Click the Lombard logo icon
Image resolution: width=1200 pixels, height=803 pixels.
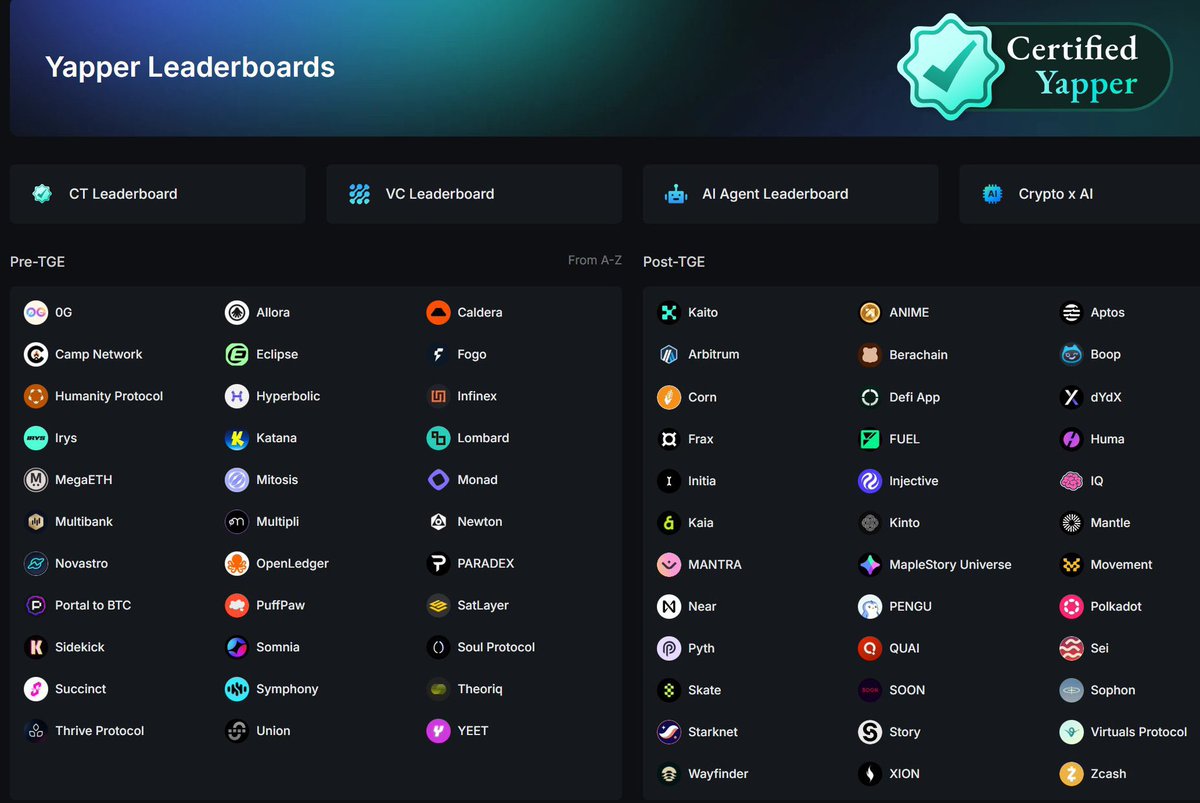pyautogui.click(x=438, y=438)
